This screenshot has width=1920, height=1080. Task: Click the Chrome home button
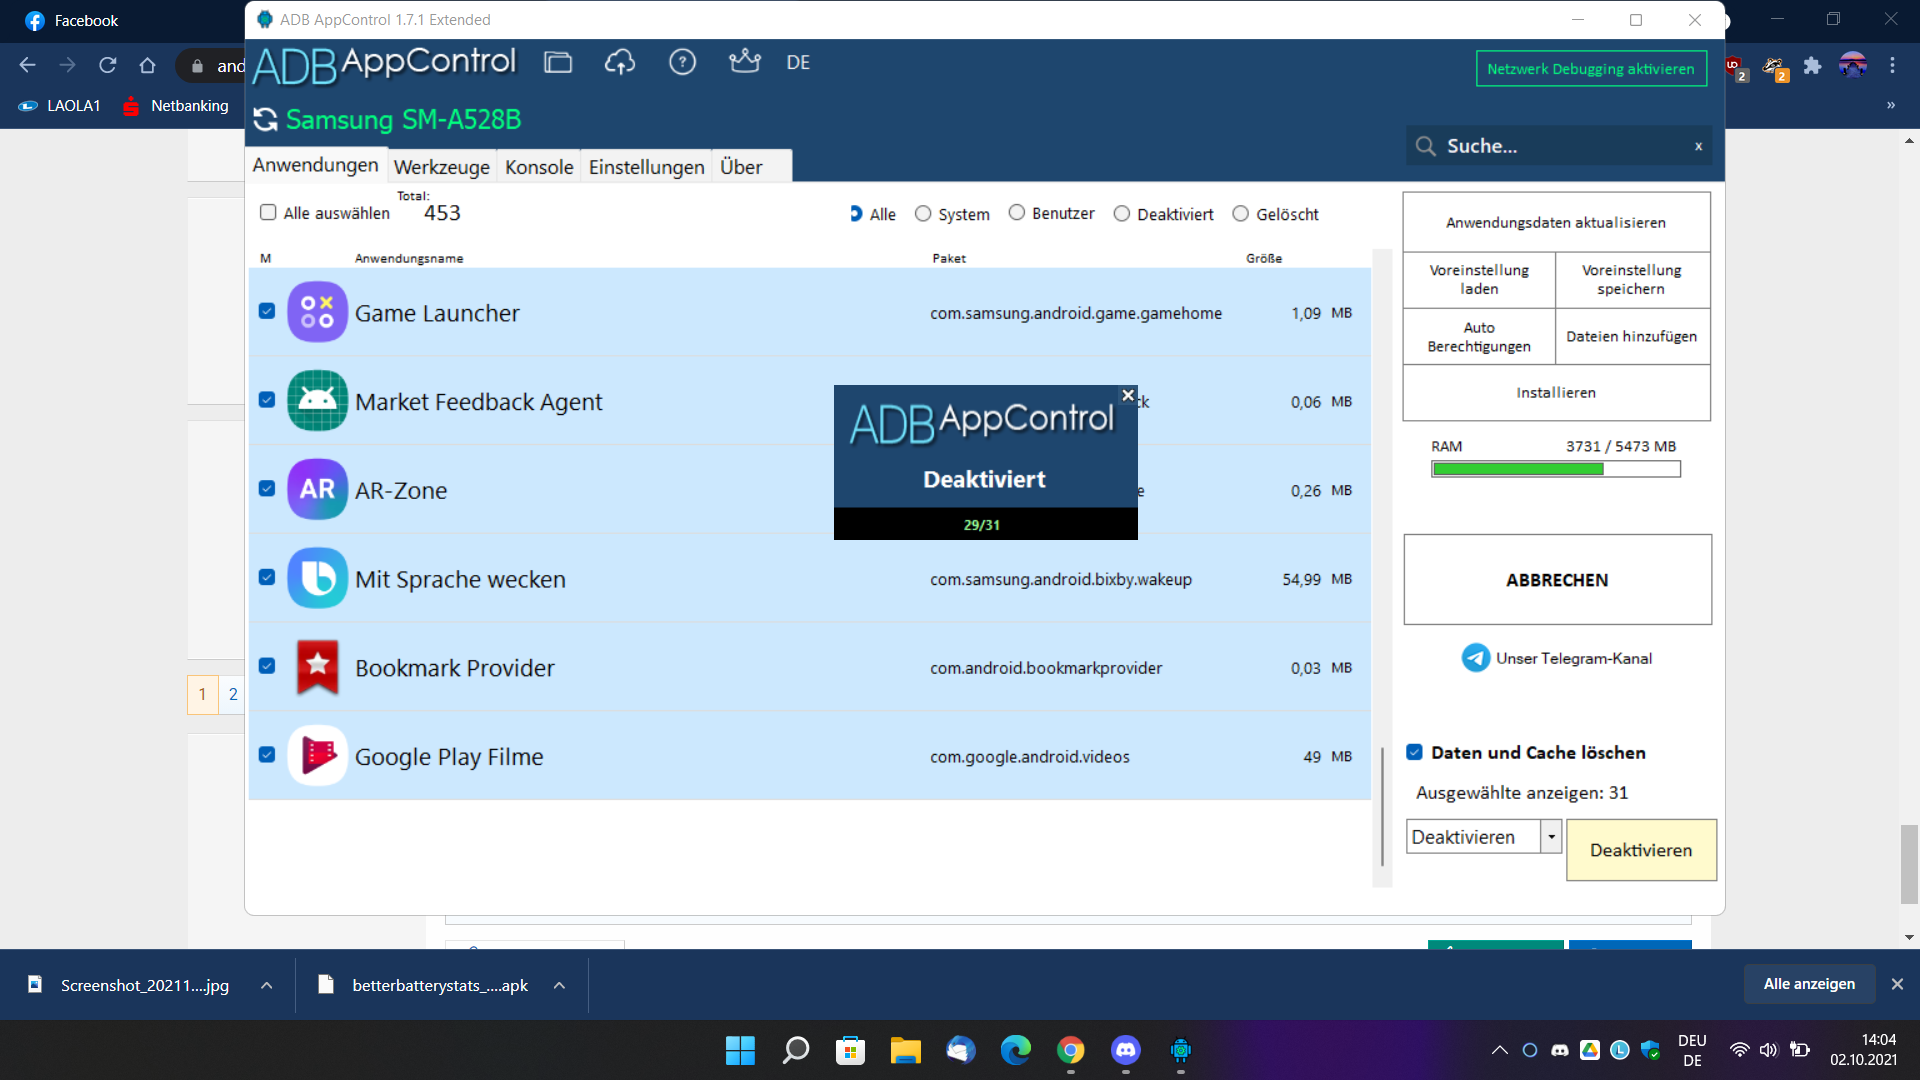[148, 65]
